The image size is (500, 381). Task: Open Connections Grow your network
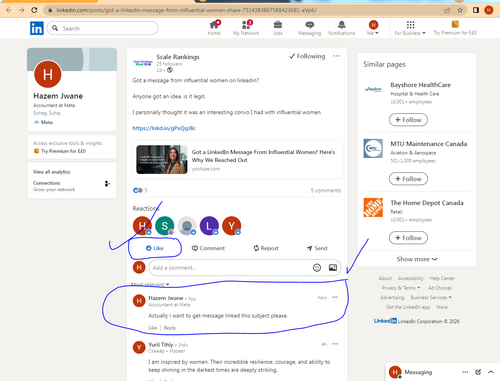(72, 186)
